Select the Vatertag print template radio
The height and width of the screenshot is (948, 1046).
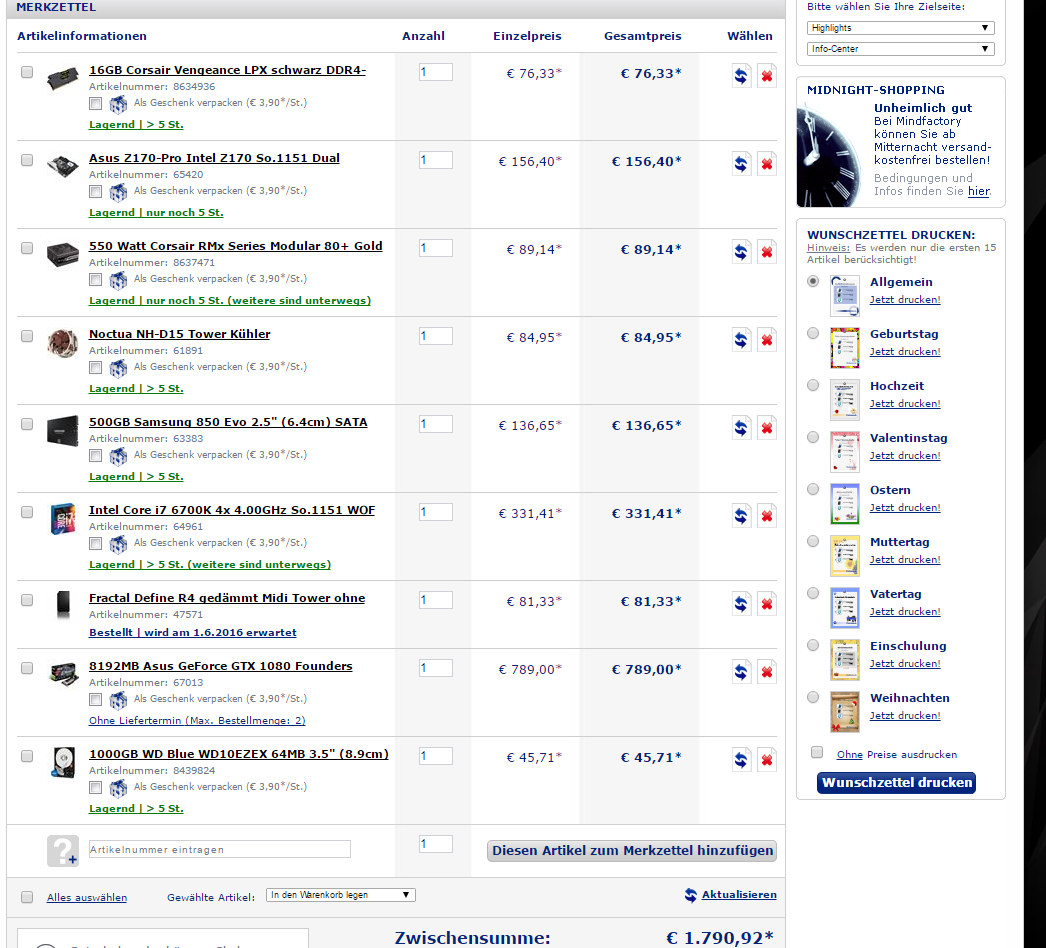click(x=813, y=593)
